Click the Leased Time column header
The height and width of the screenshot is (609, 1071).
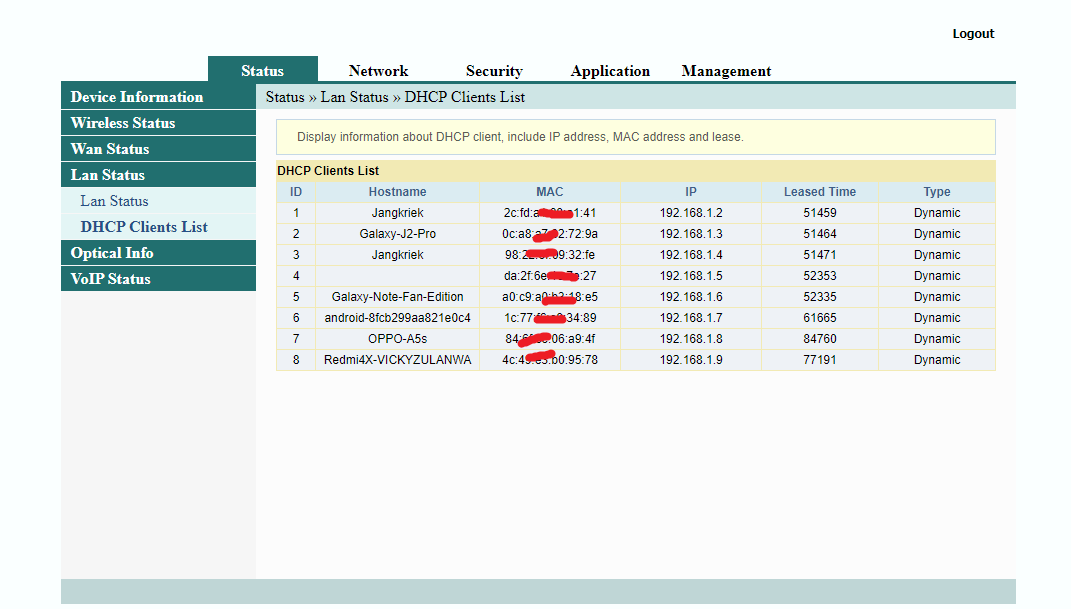coord(820,192)
